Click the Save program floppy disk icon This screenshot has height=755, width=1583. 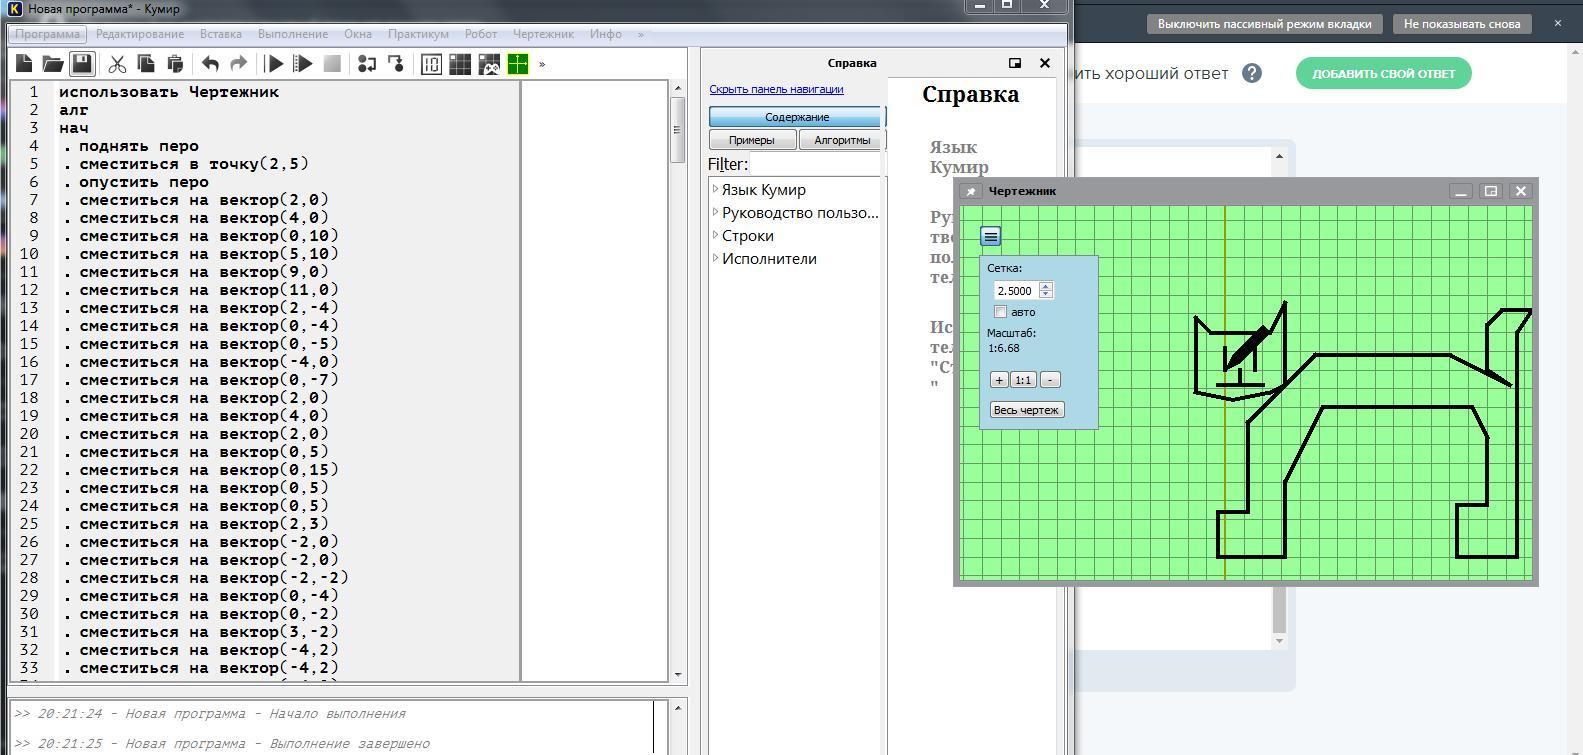point(82,64)
